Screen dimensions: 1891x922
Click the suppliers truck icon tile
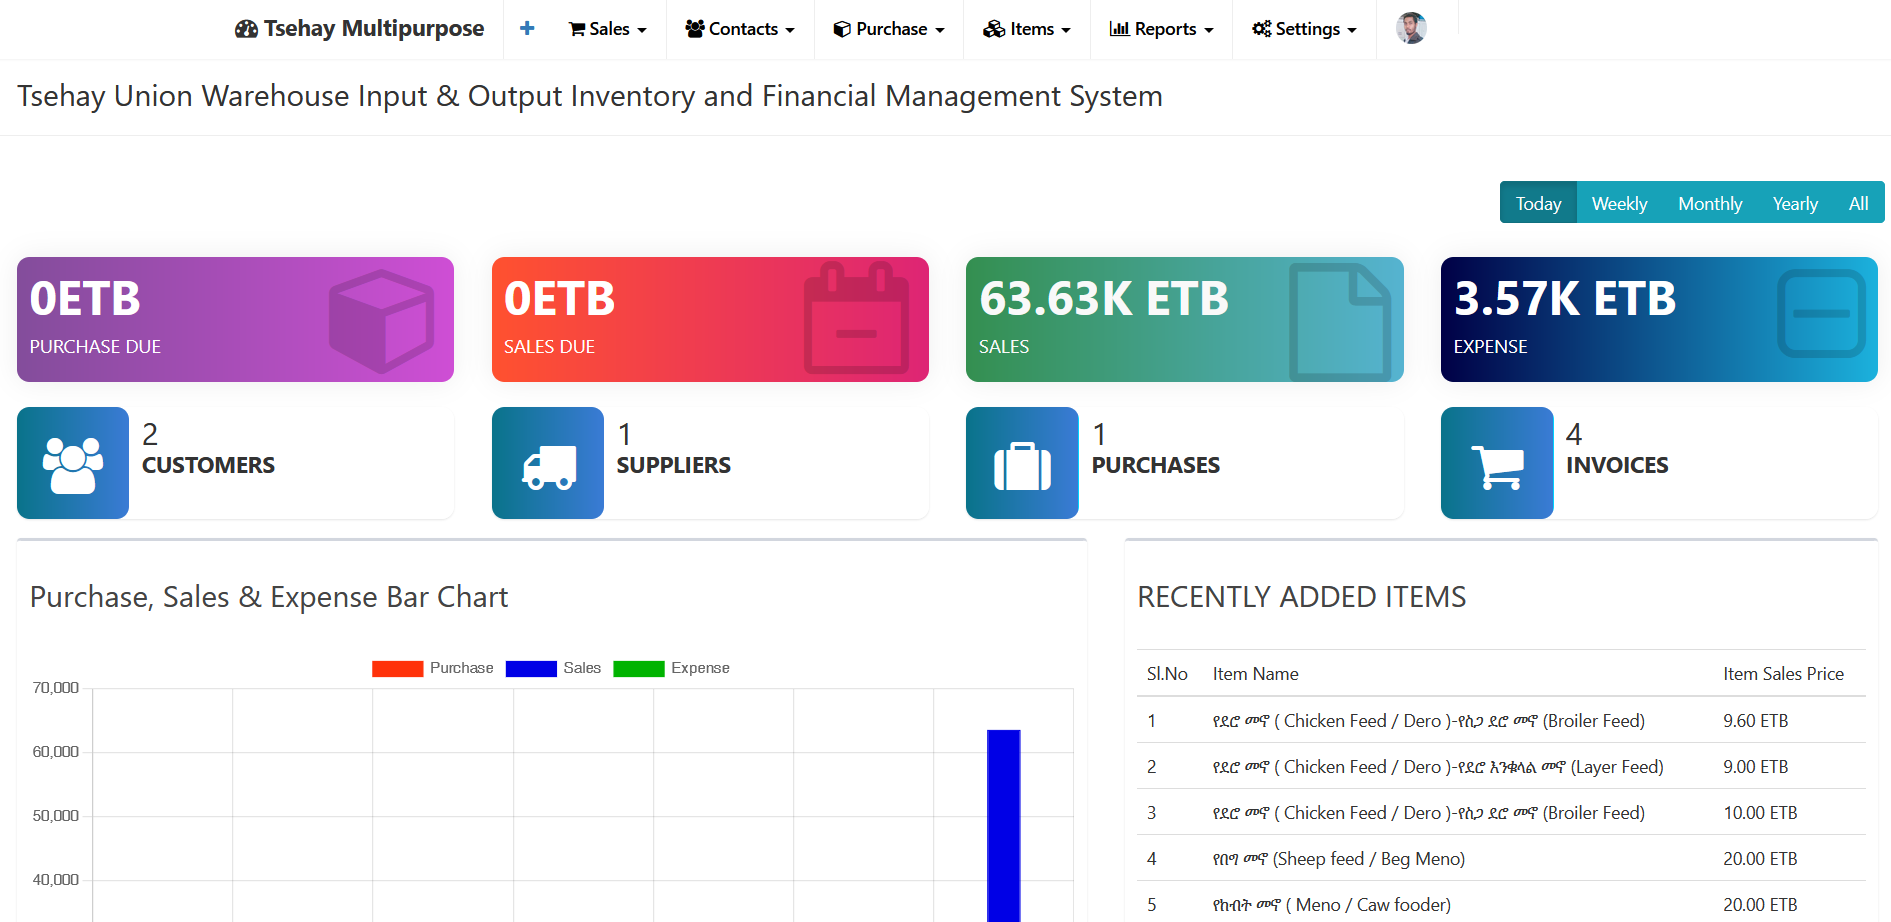548,464
